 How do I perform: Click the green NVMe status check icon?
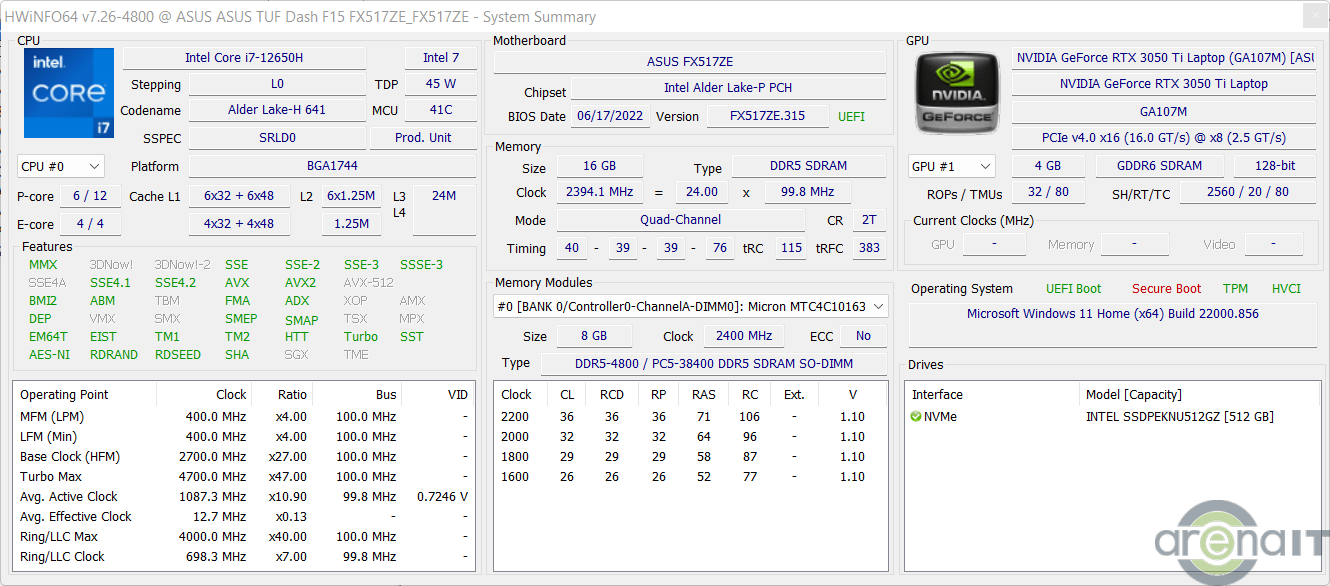tap(916, 417)
